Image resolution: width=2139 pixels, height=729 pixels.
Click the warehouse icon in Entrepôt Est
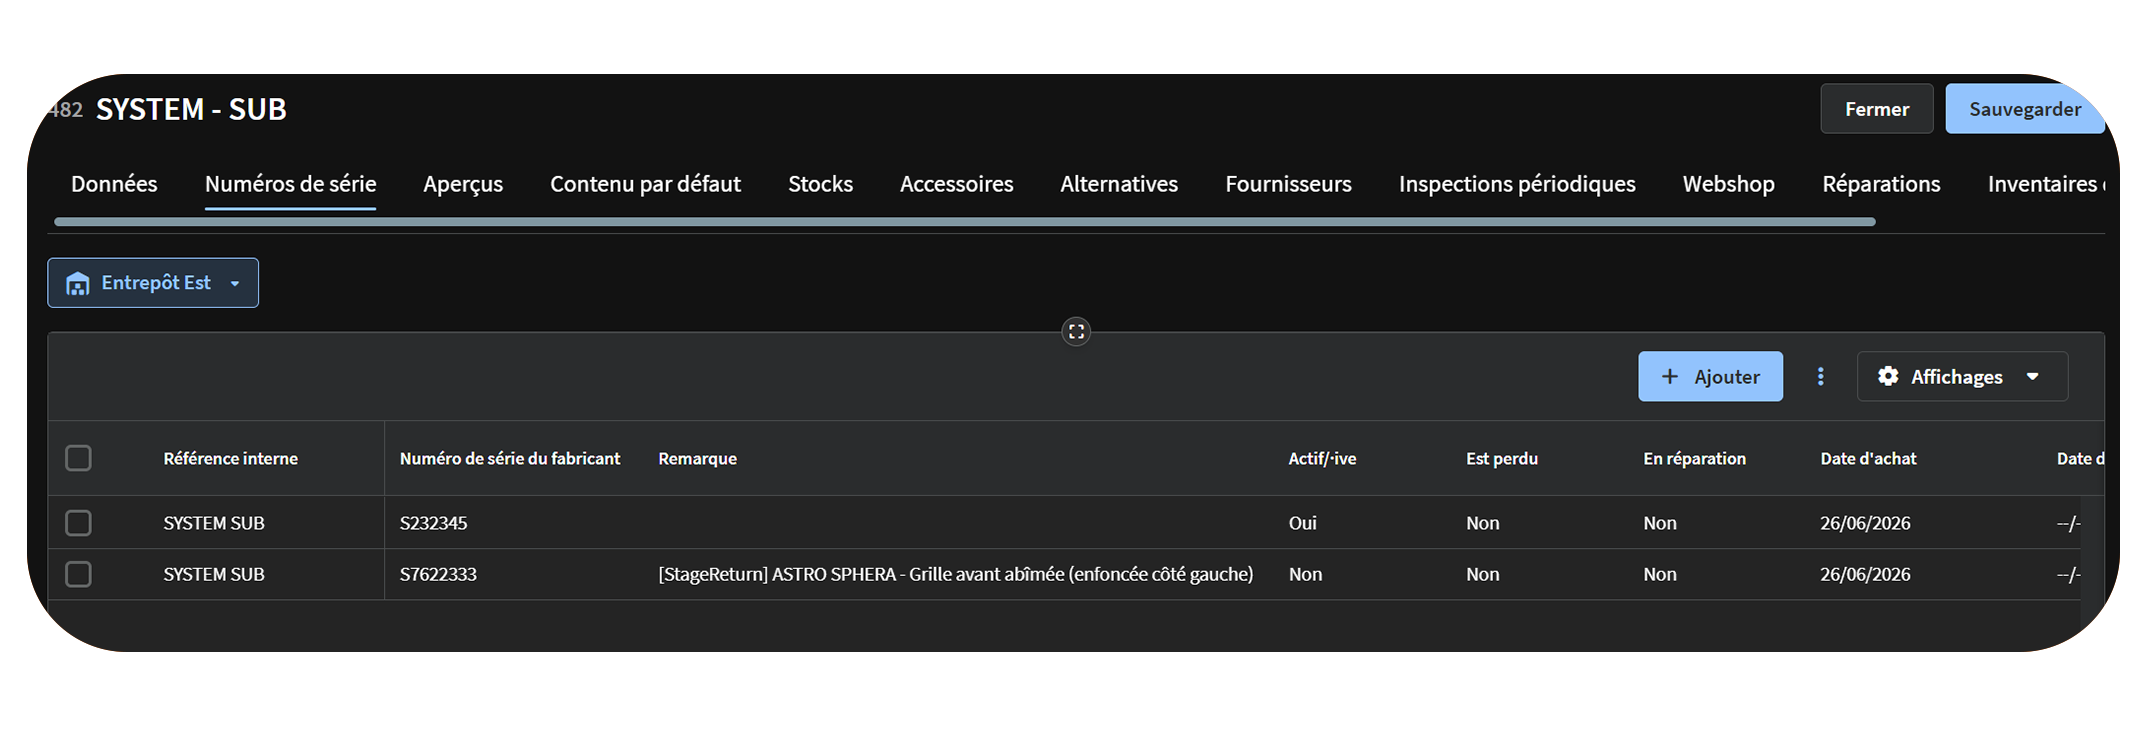[x=77, y=284]
